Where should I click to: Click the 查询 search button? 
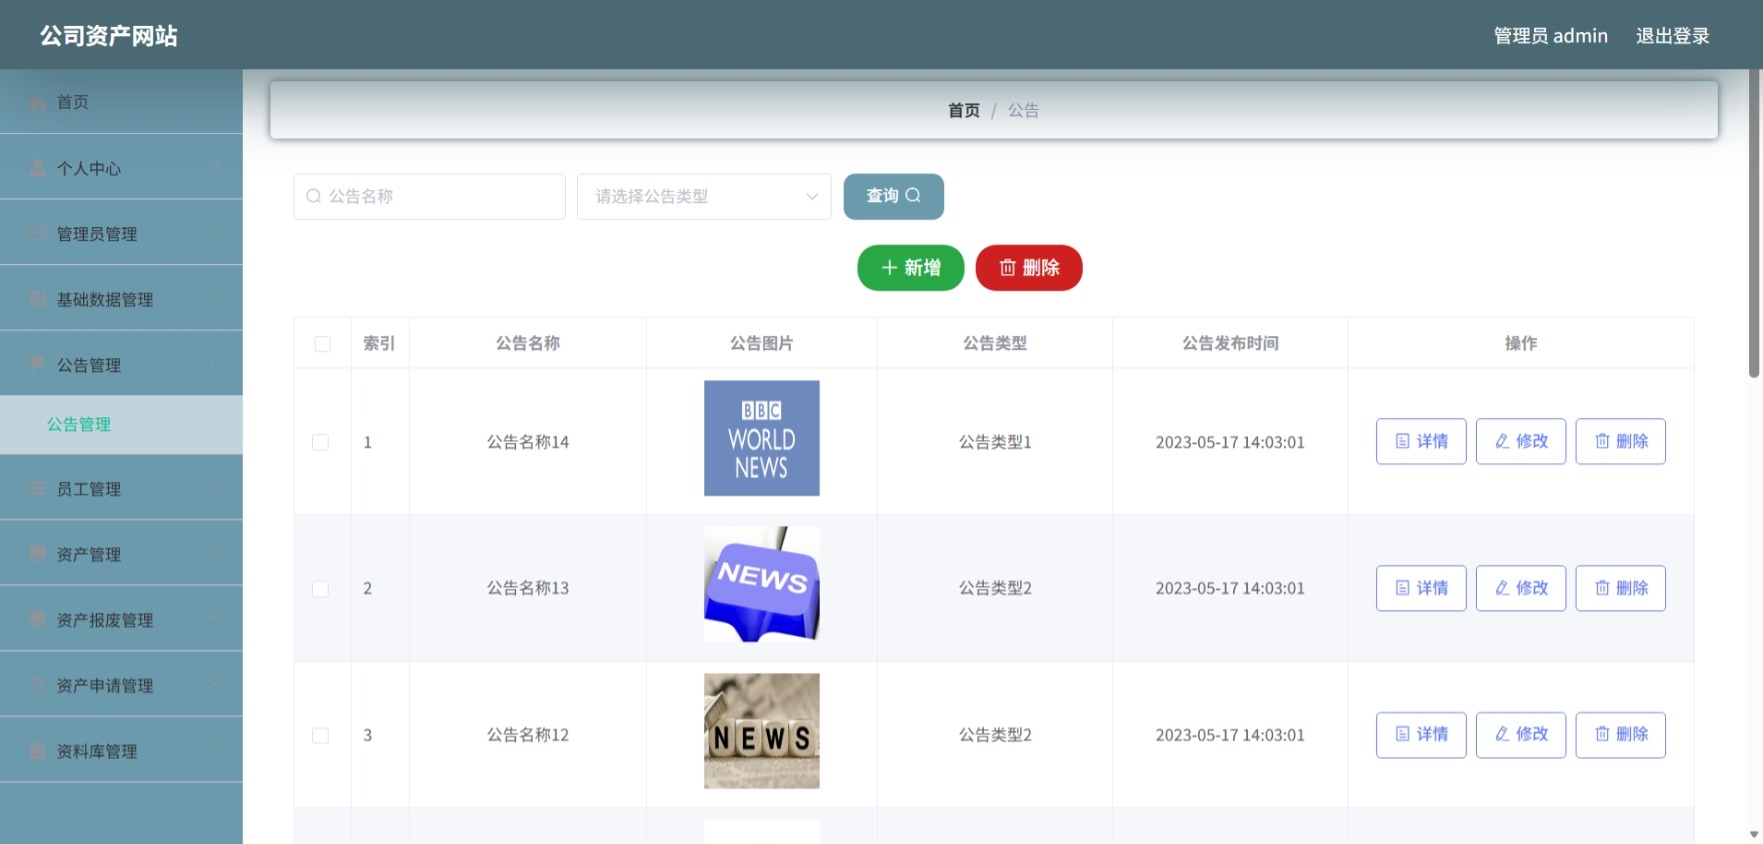tap(893, 196)
